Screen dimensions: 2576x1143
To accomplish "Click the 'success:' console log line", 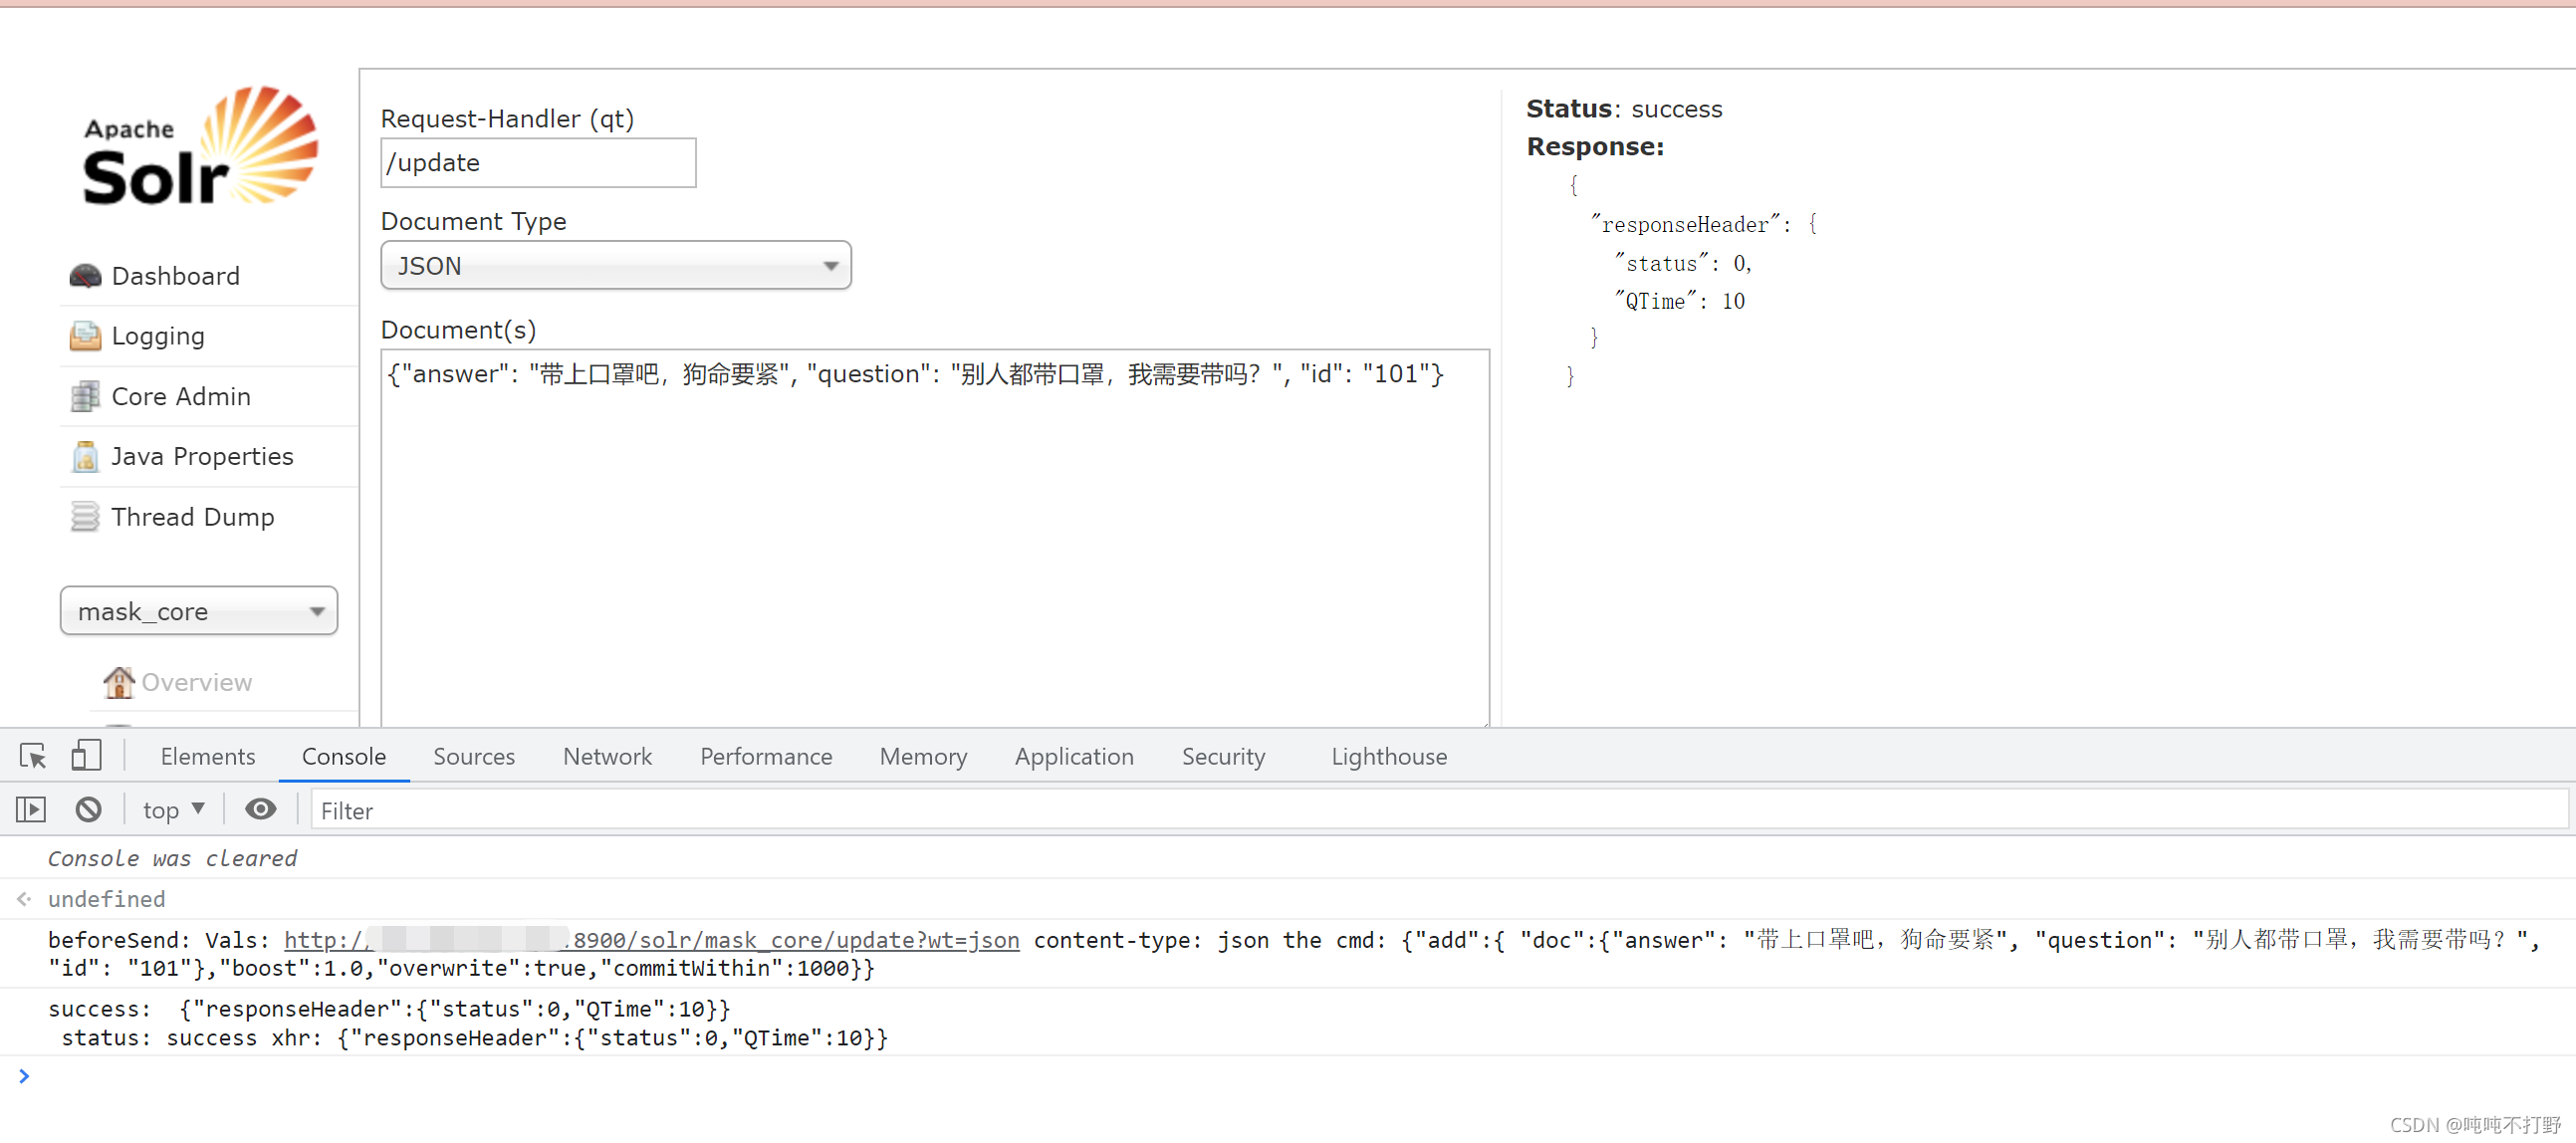I will pos(389,1009).
